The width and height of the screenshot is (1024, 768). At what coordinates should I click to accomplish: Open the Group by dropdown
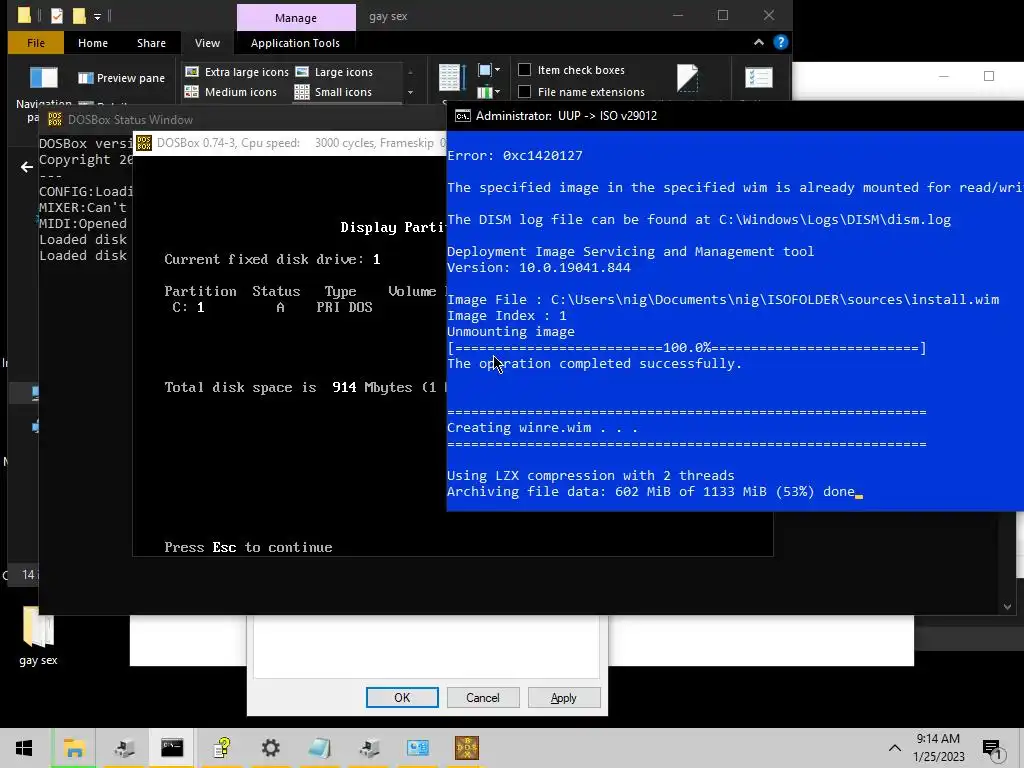(x=488, y=70)
